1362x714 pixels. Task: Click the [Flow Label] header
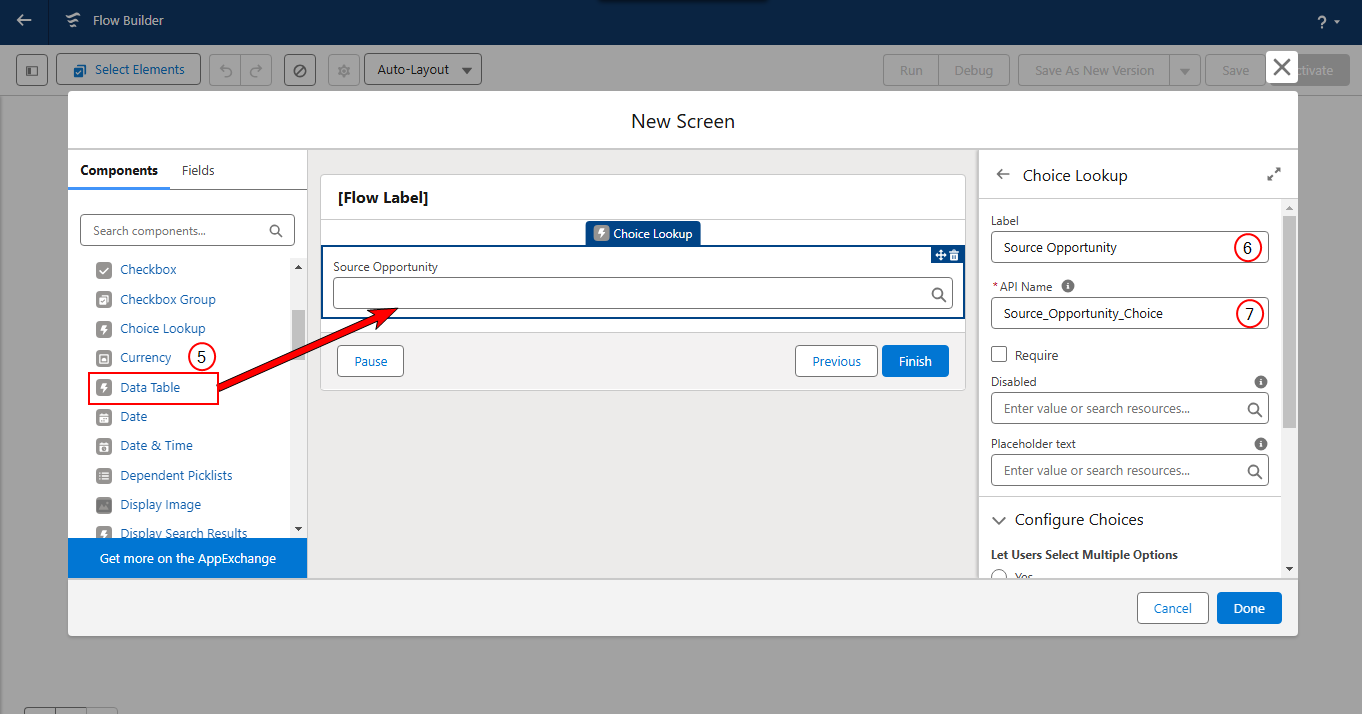(383, 198)
